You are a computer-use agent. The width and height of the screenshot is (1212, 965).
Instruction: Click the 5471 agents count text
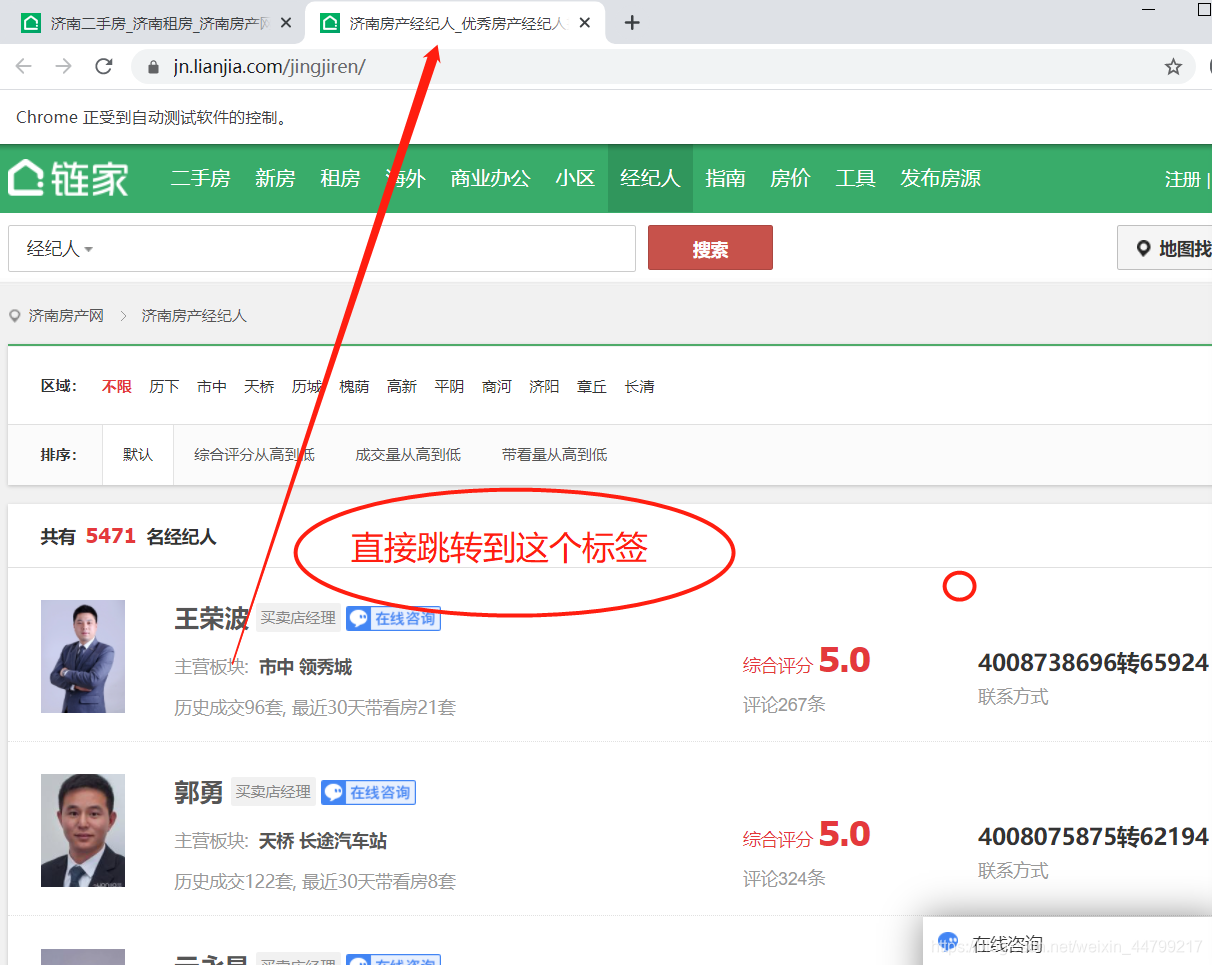(111, 536)
